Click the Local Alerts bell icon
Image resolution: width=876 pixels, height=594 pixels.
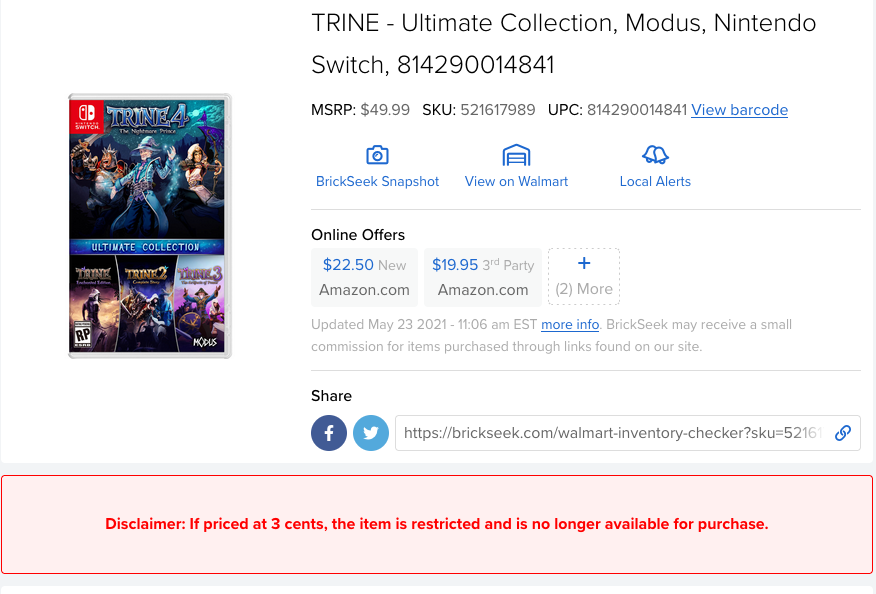tap(655, 155)
